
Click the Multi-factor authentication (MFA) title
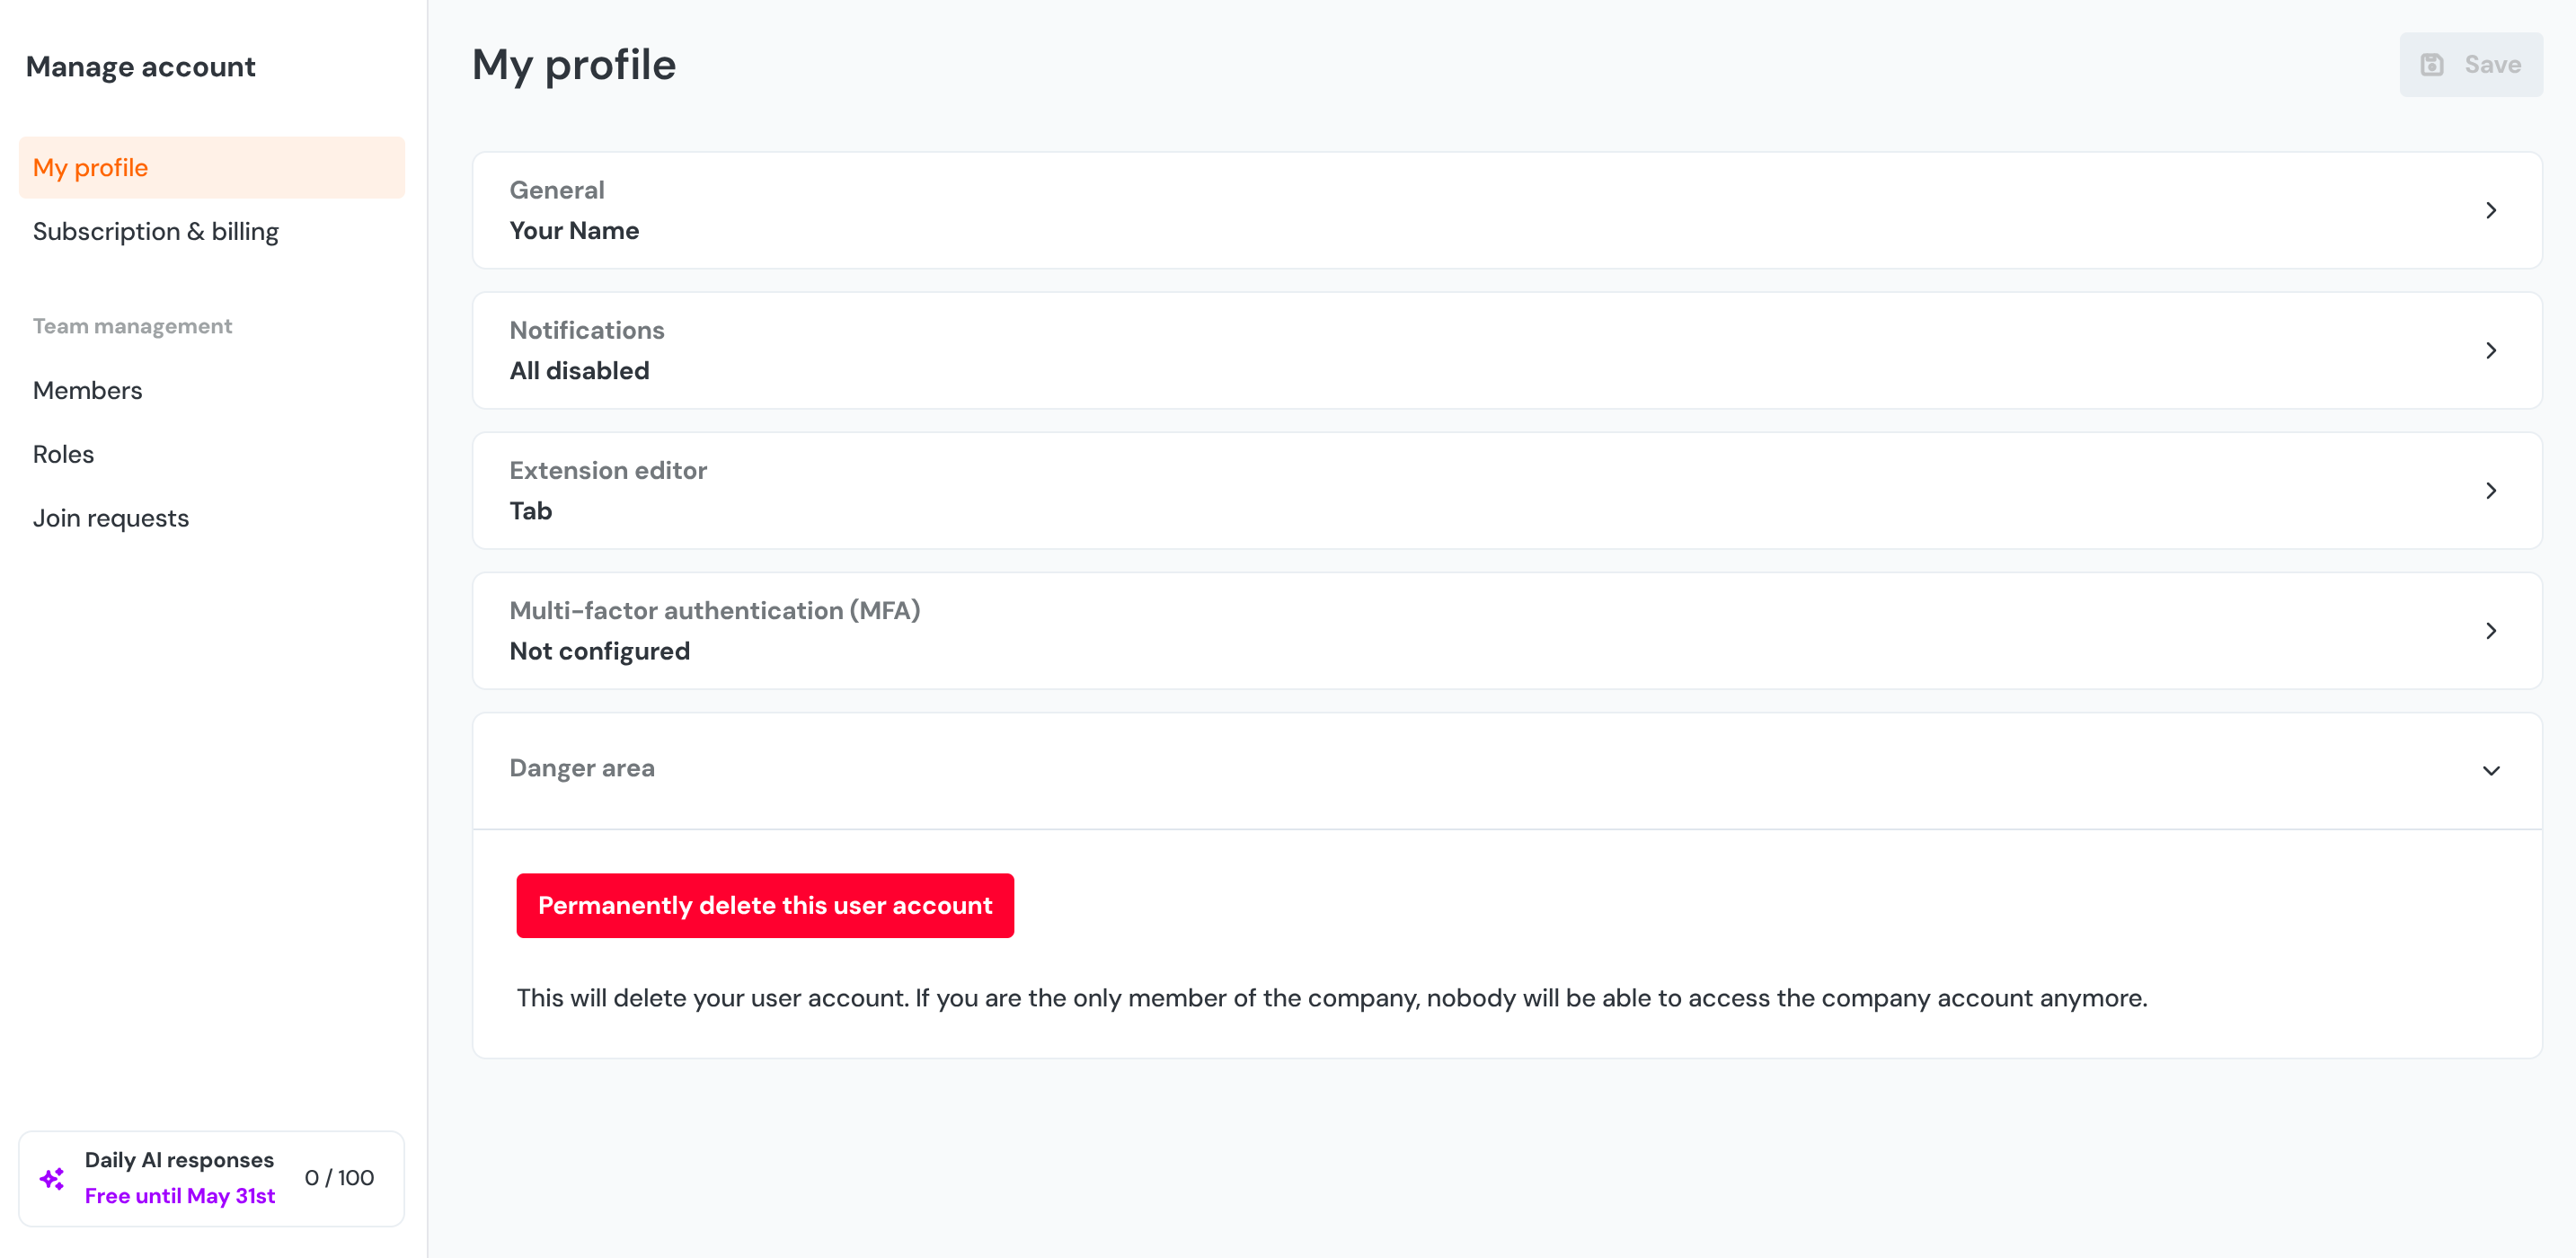715,611
